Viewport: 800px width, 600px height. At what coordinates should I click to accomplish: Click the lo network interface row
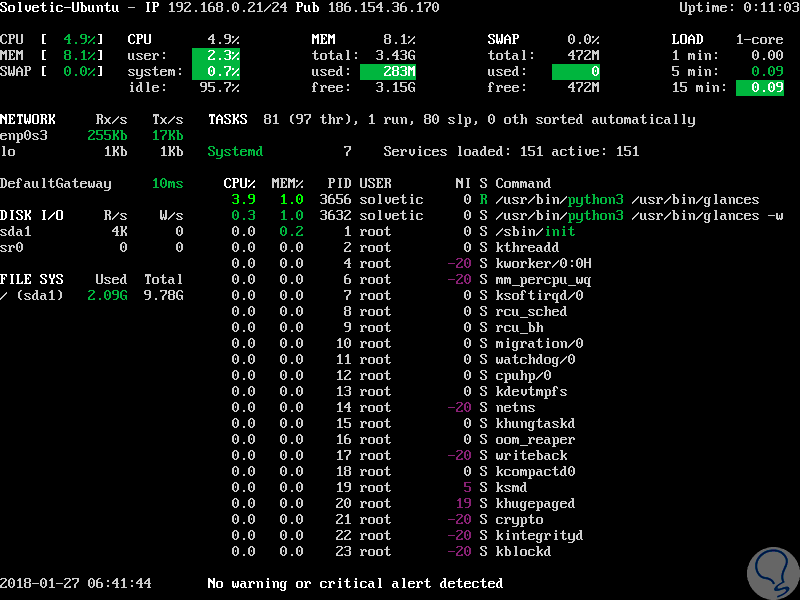click(92, 152)
